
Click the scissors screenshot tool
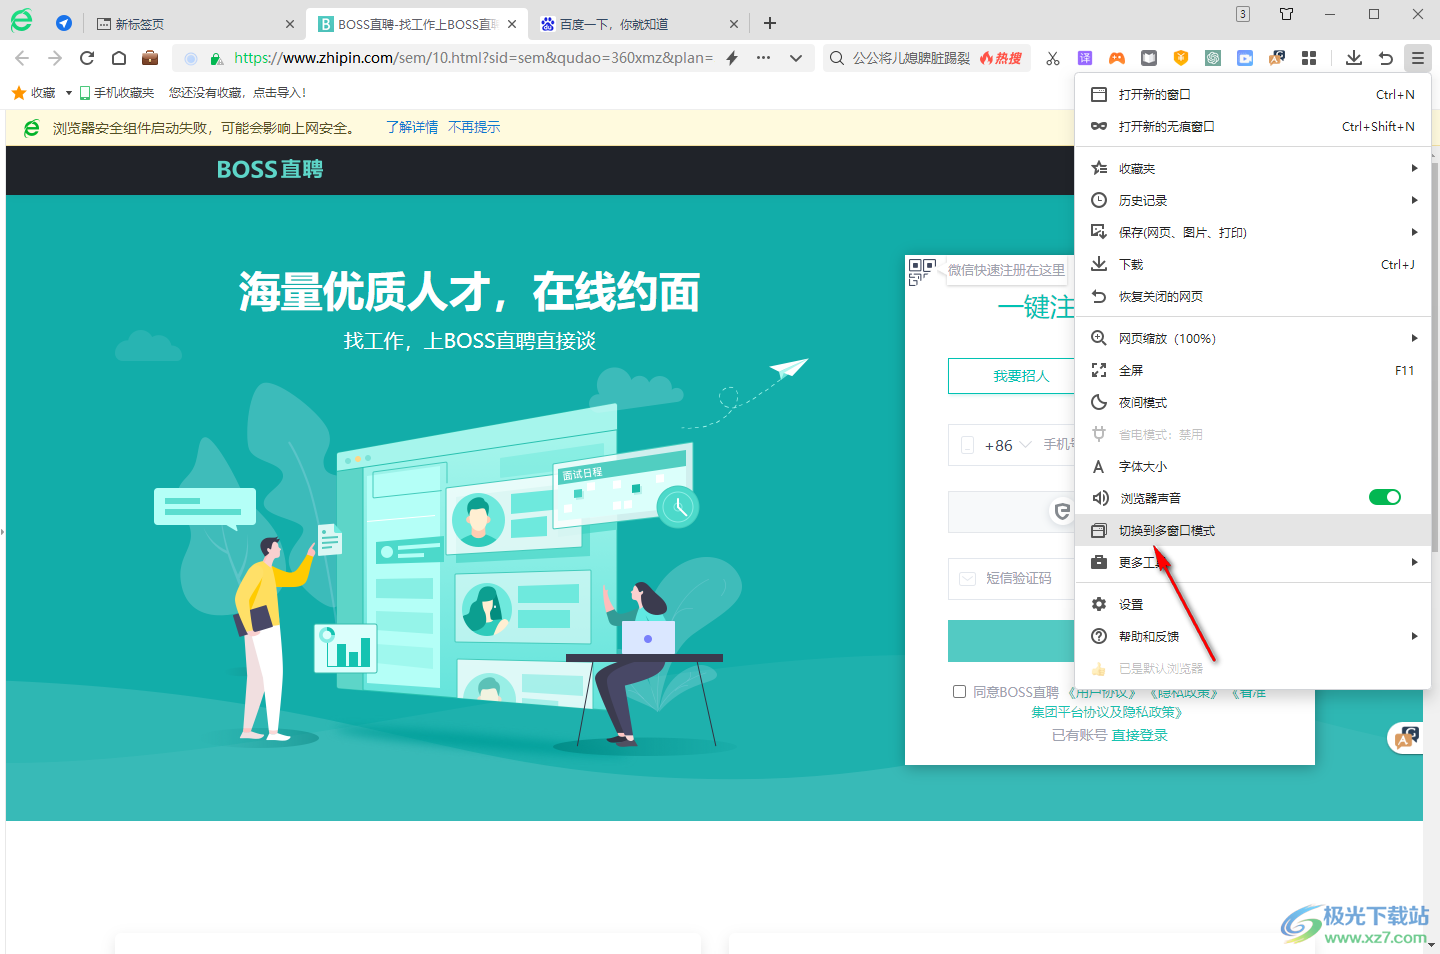tap(1053, 58)
